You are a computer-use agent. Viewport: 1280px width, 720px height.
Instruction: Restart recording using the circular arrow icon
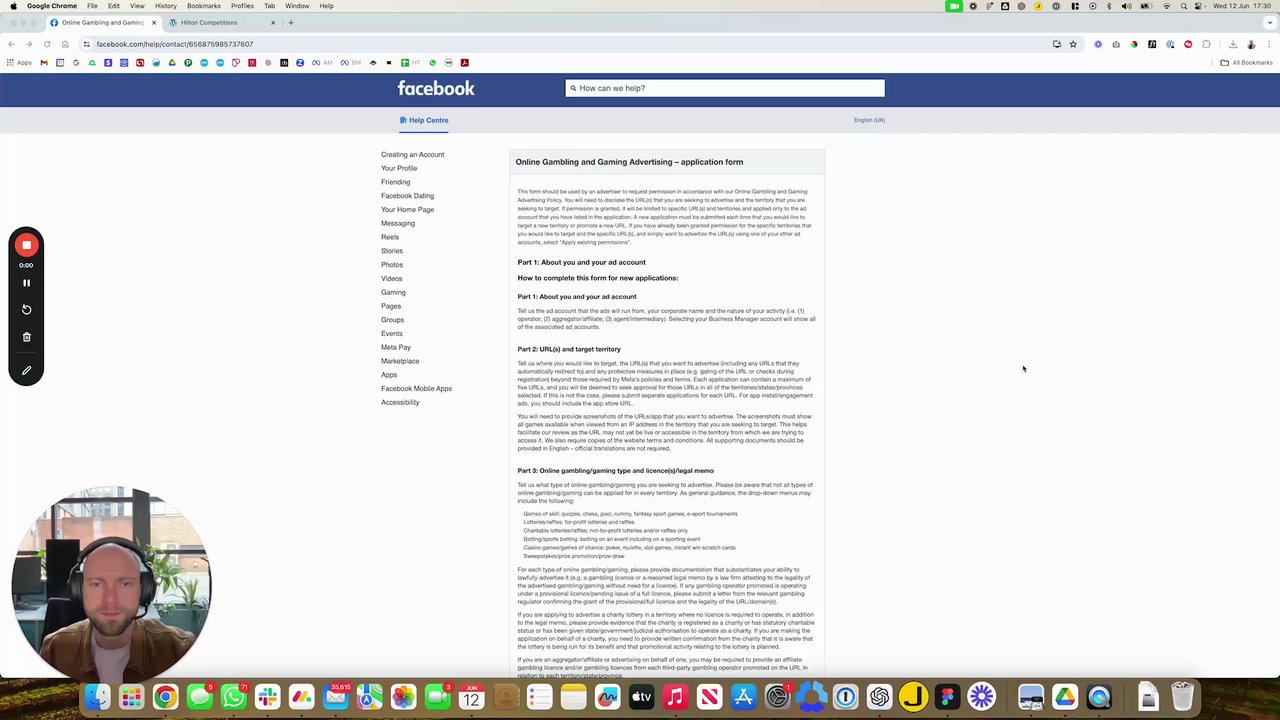pyautogui.click(x=27, y=310)
